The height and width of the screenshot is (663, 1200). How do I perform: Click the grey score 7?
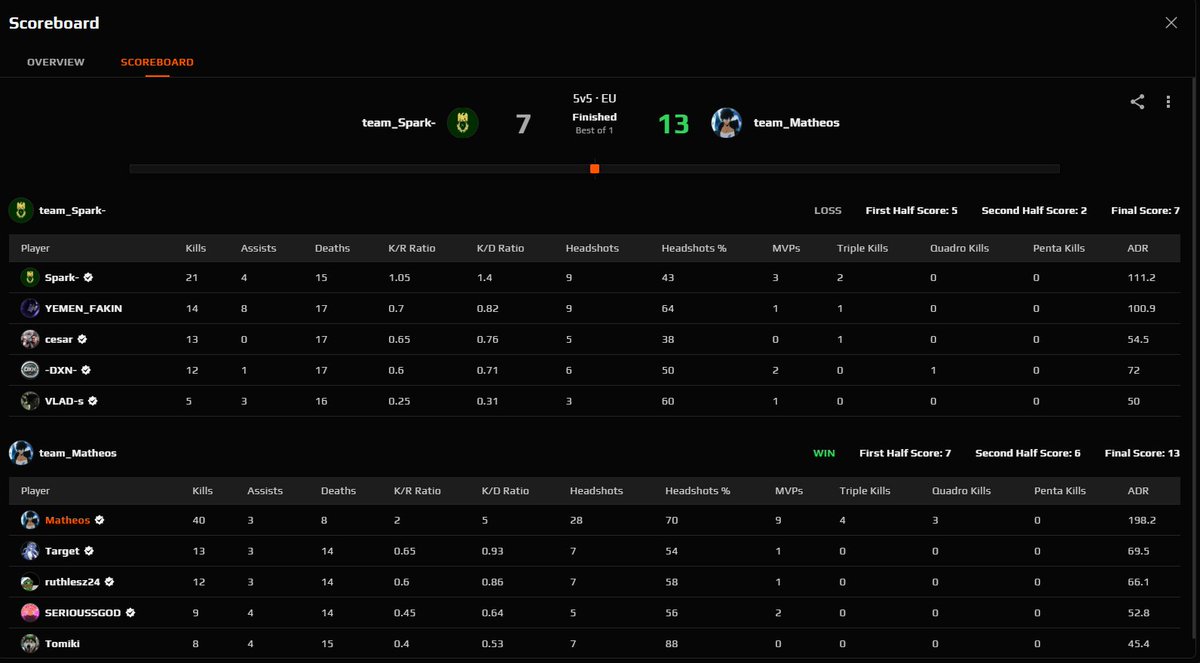point(523,124)
